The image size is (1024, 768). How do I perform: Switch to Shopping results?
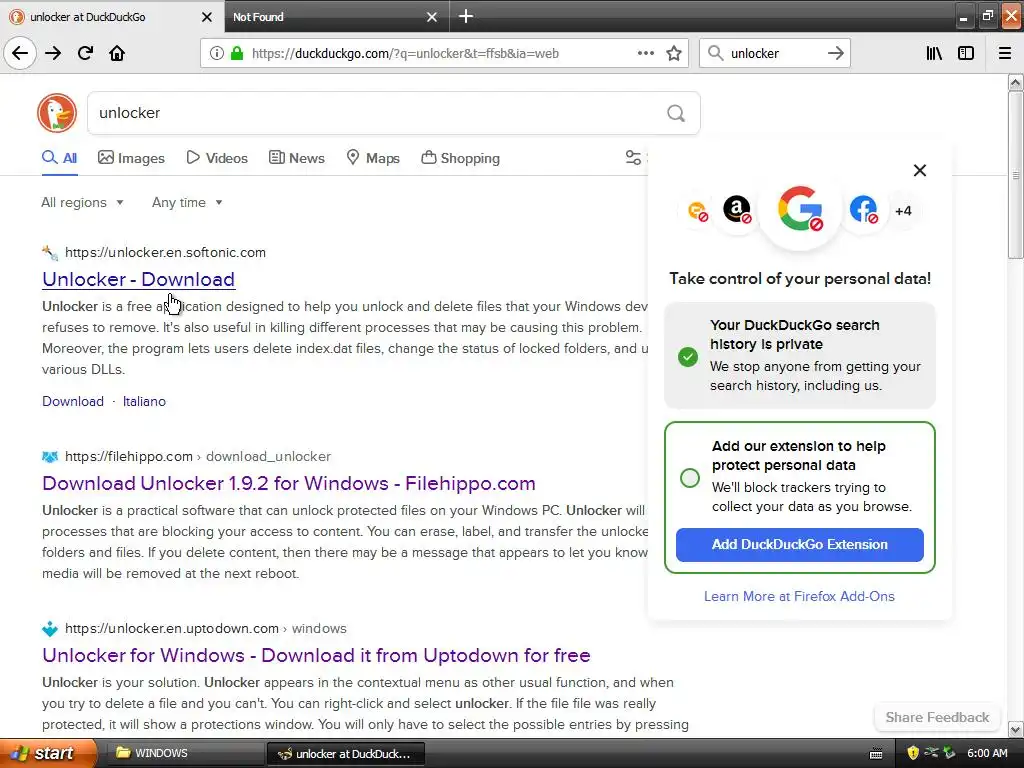(x=460, y=158)
